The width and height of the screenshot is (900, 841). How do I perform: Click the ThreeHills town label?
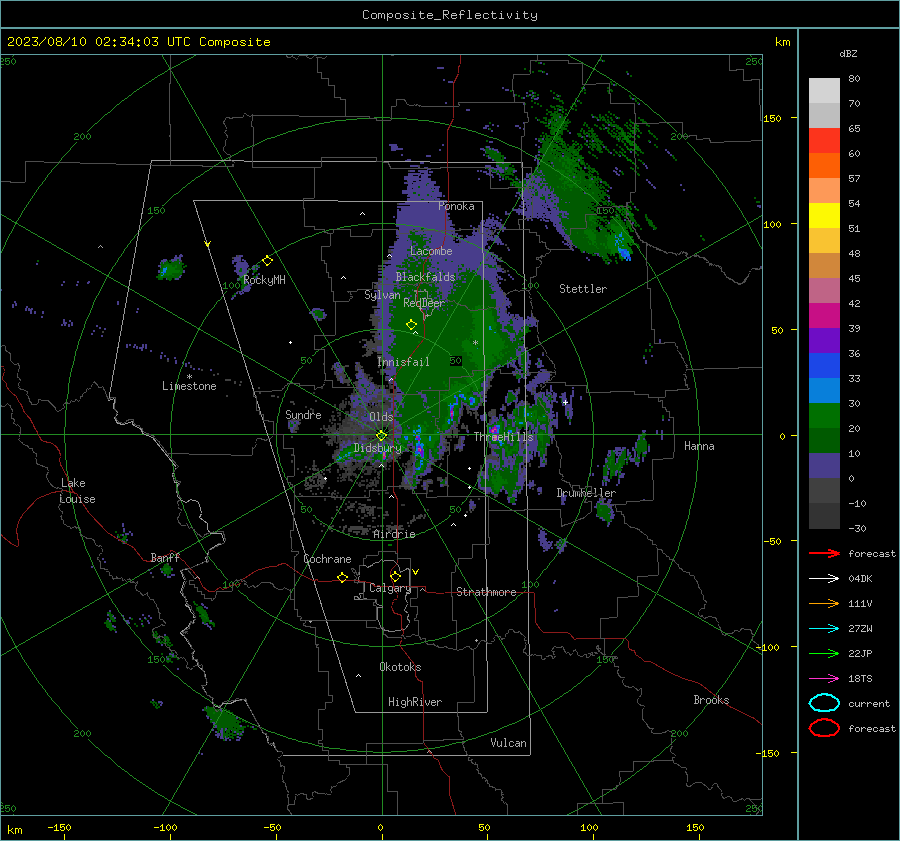click(503, 437)
